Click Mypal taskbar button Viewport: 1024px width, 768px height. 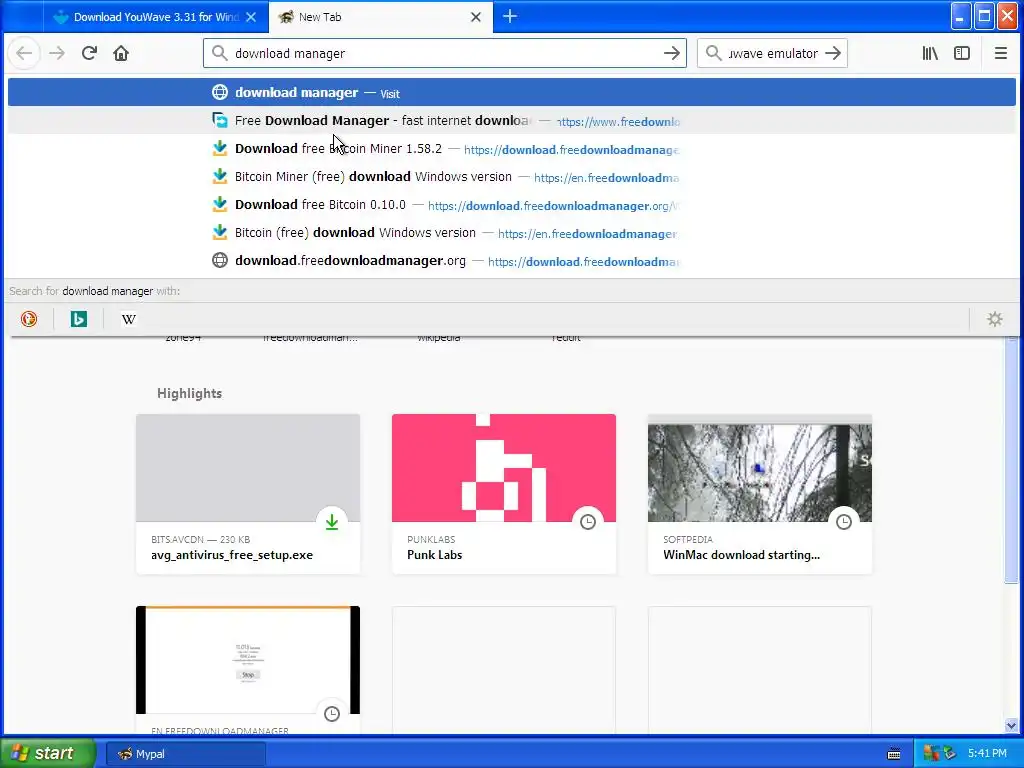[185, 754]
